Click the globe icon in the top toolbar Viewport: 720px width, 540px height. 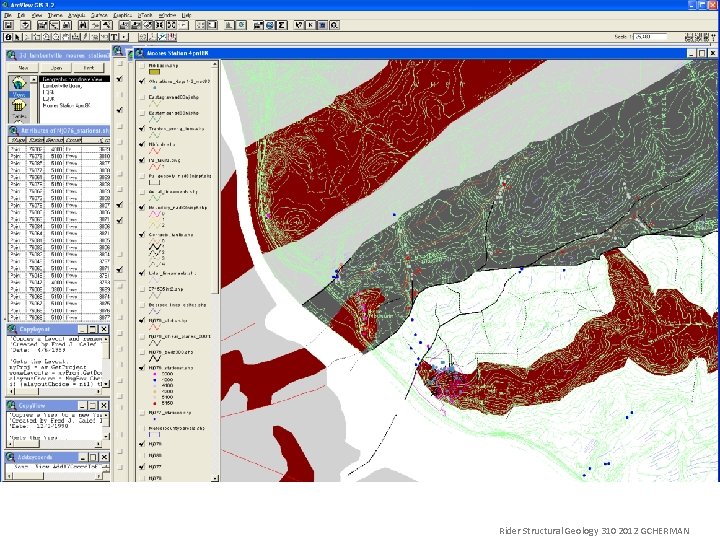(x=270, y=25)
